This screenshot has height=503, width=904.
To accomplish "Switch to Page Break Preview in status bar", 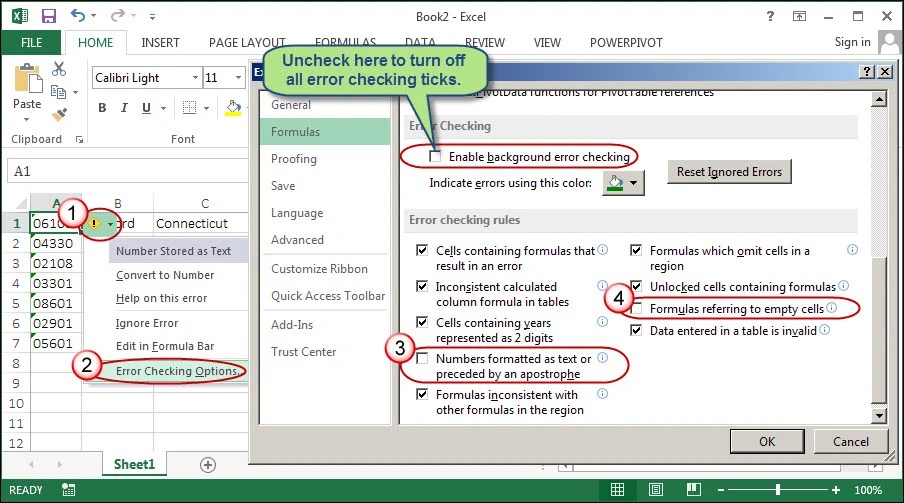I will (x=694, y=490).
